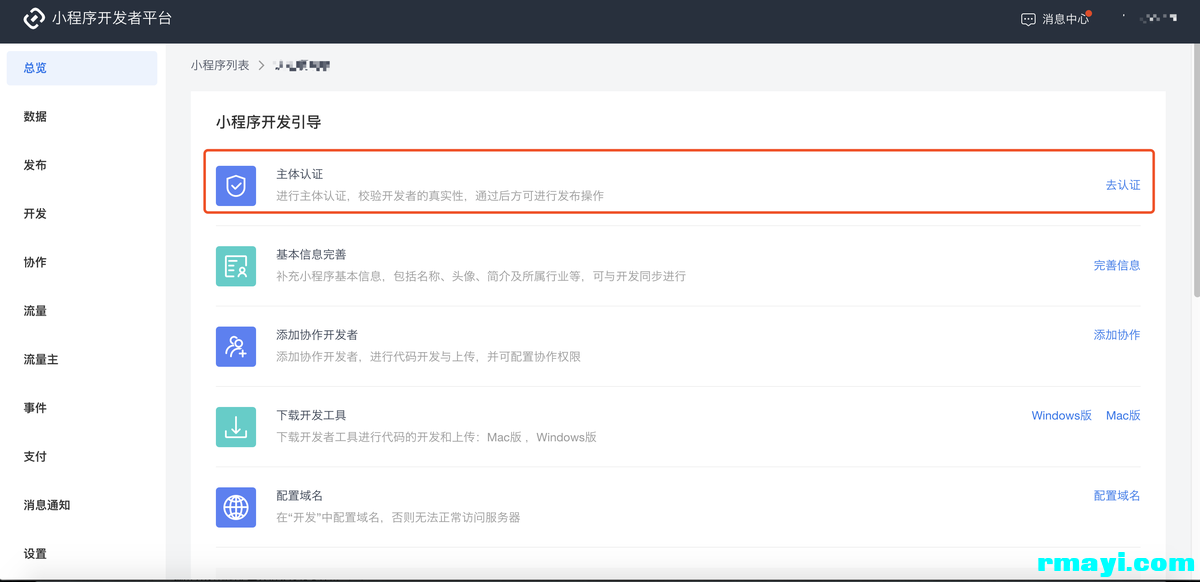Click the 完善信息 link

(1117, 265)
